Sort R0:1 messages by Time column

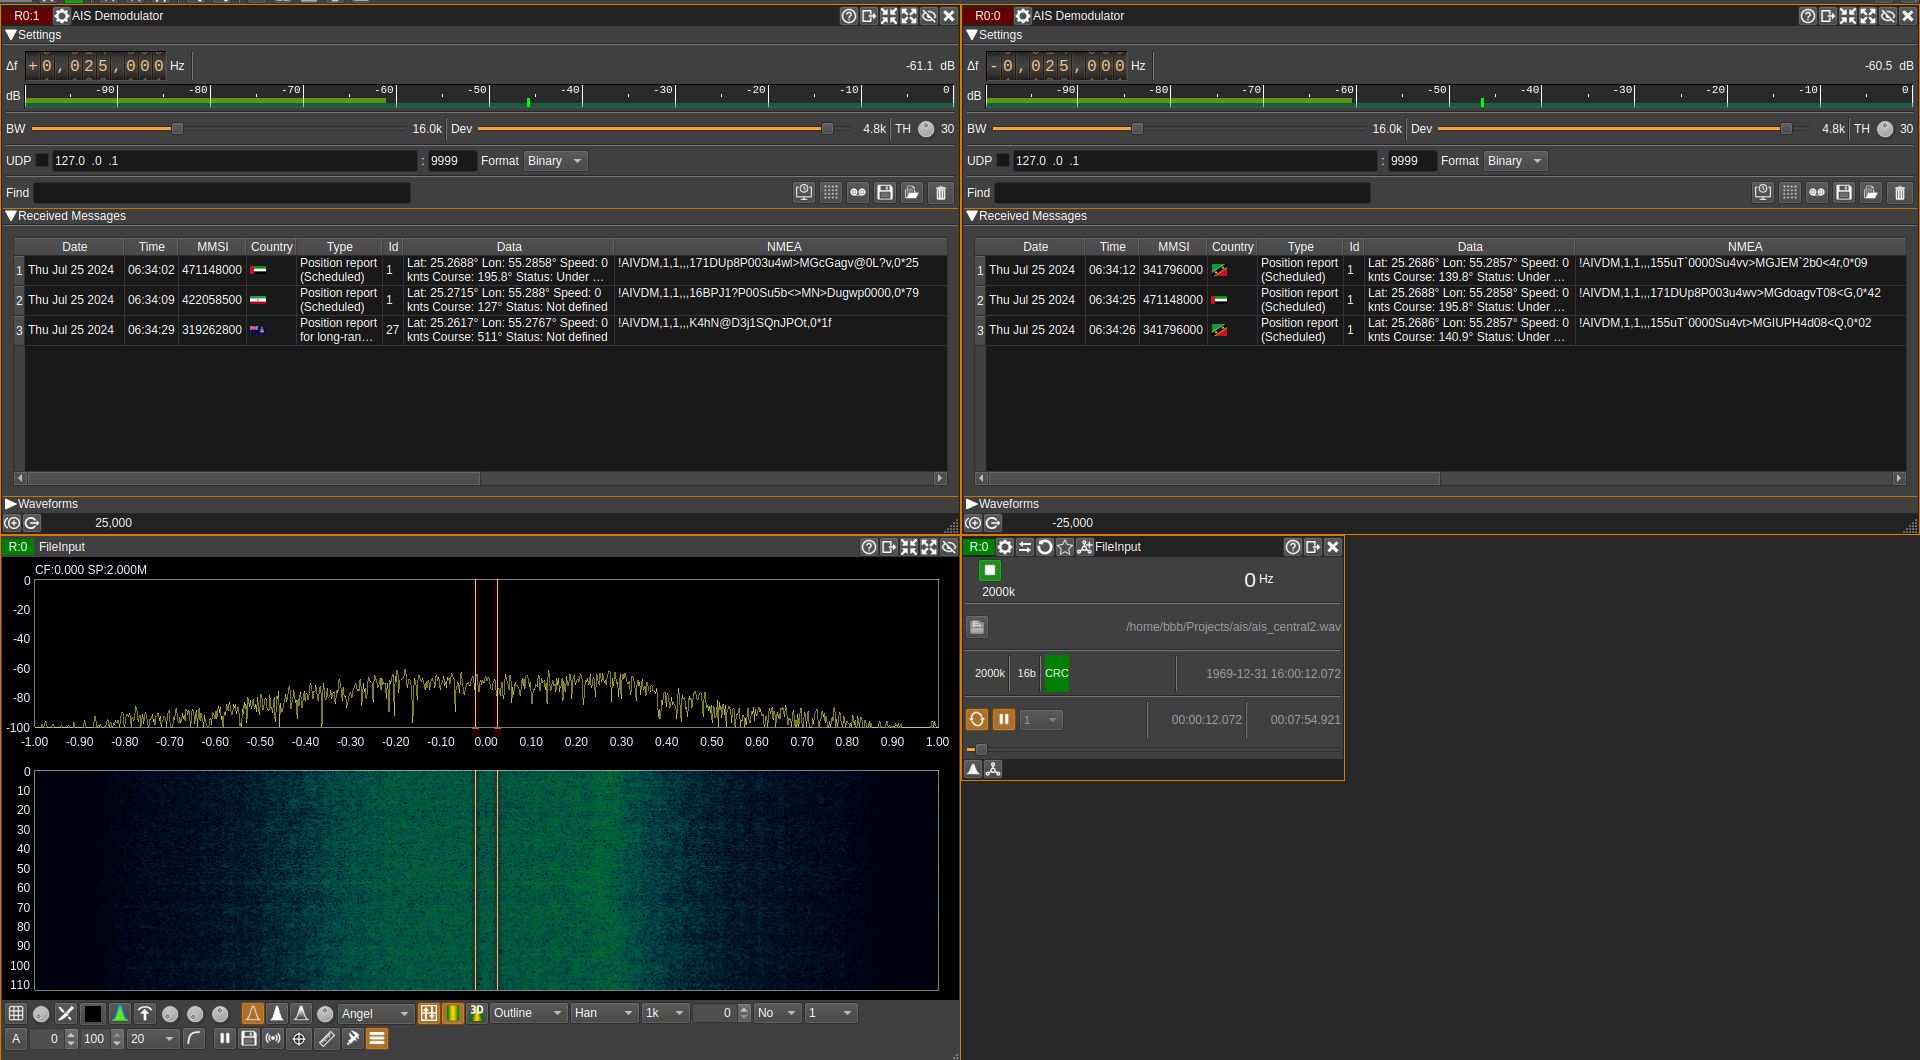[152, 247]
